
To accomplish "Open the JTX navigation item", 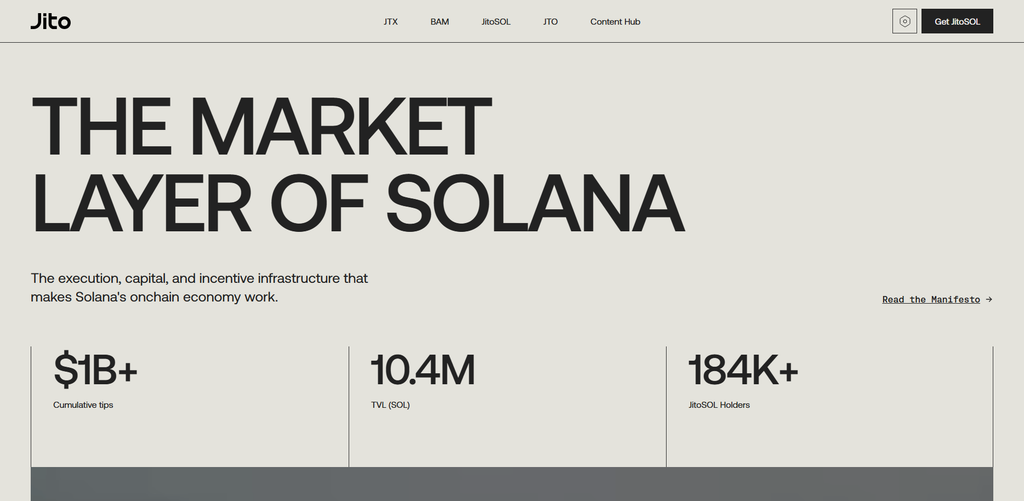I will pyautogui.click(x=391, y=22).
